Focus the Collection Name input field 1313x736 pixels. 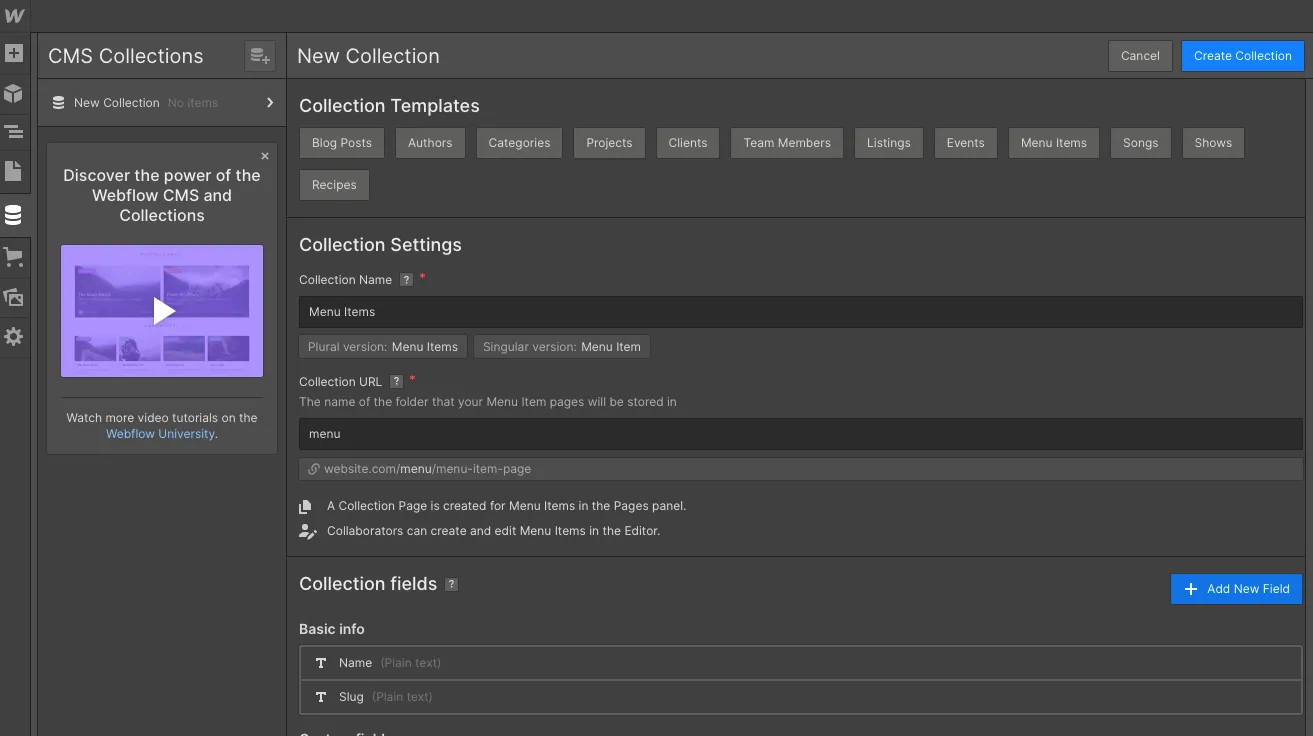800,312
